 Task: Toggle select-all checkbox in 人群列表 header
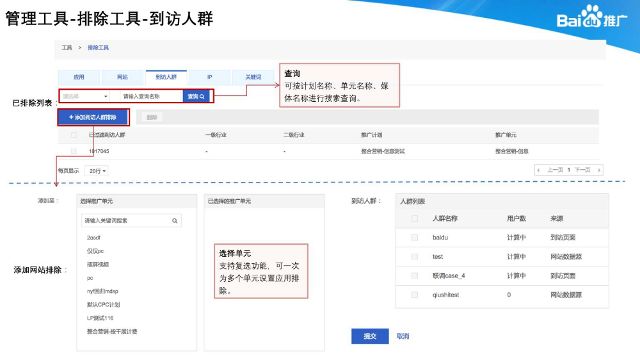[414, 218]
